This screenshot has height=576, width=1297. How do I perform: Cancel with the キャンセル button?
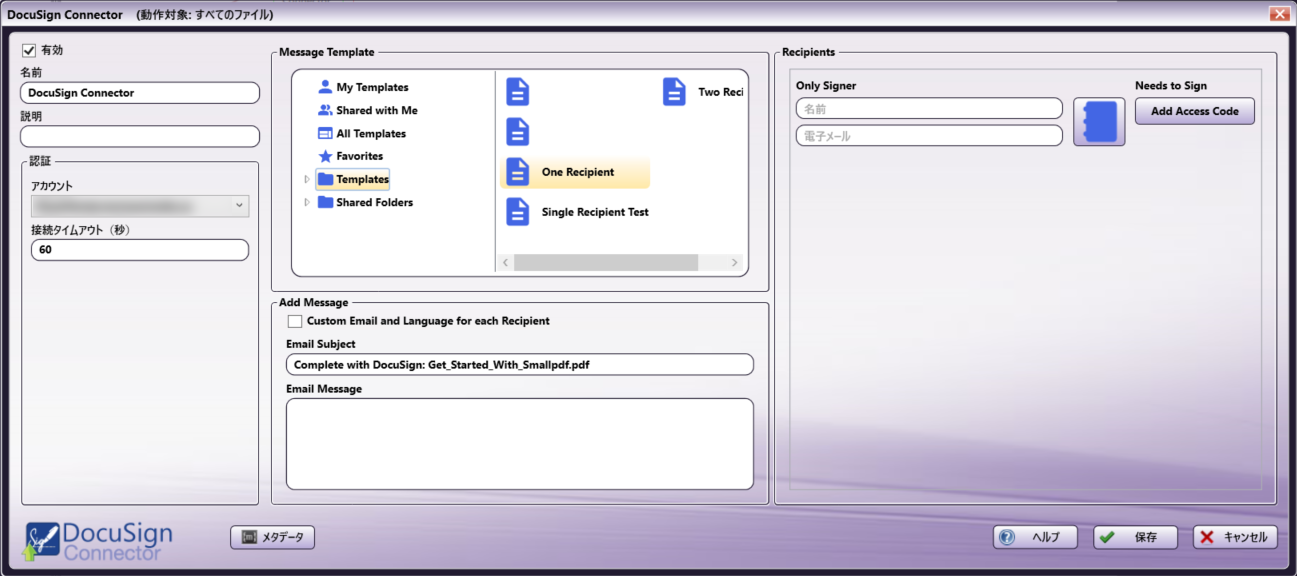tap(1235, 537)
